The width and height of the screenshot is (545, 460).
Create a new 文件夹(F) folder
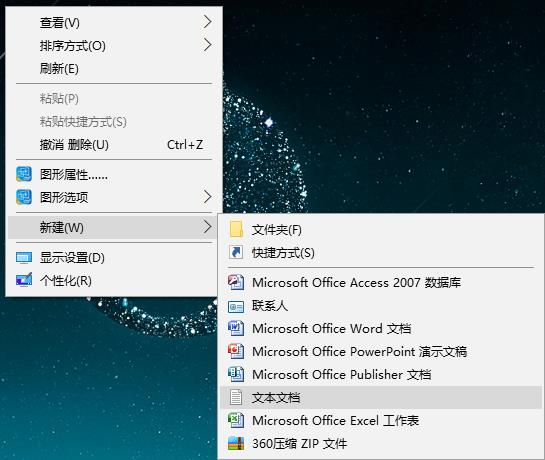pyautogui.click(x=381, y=229)
